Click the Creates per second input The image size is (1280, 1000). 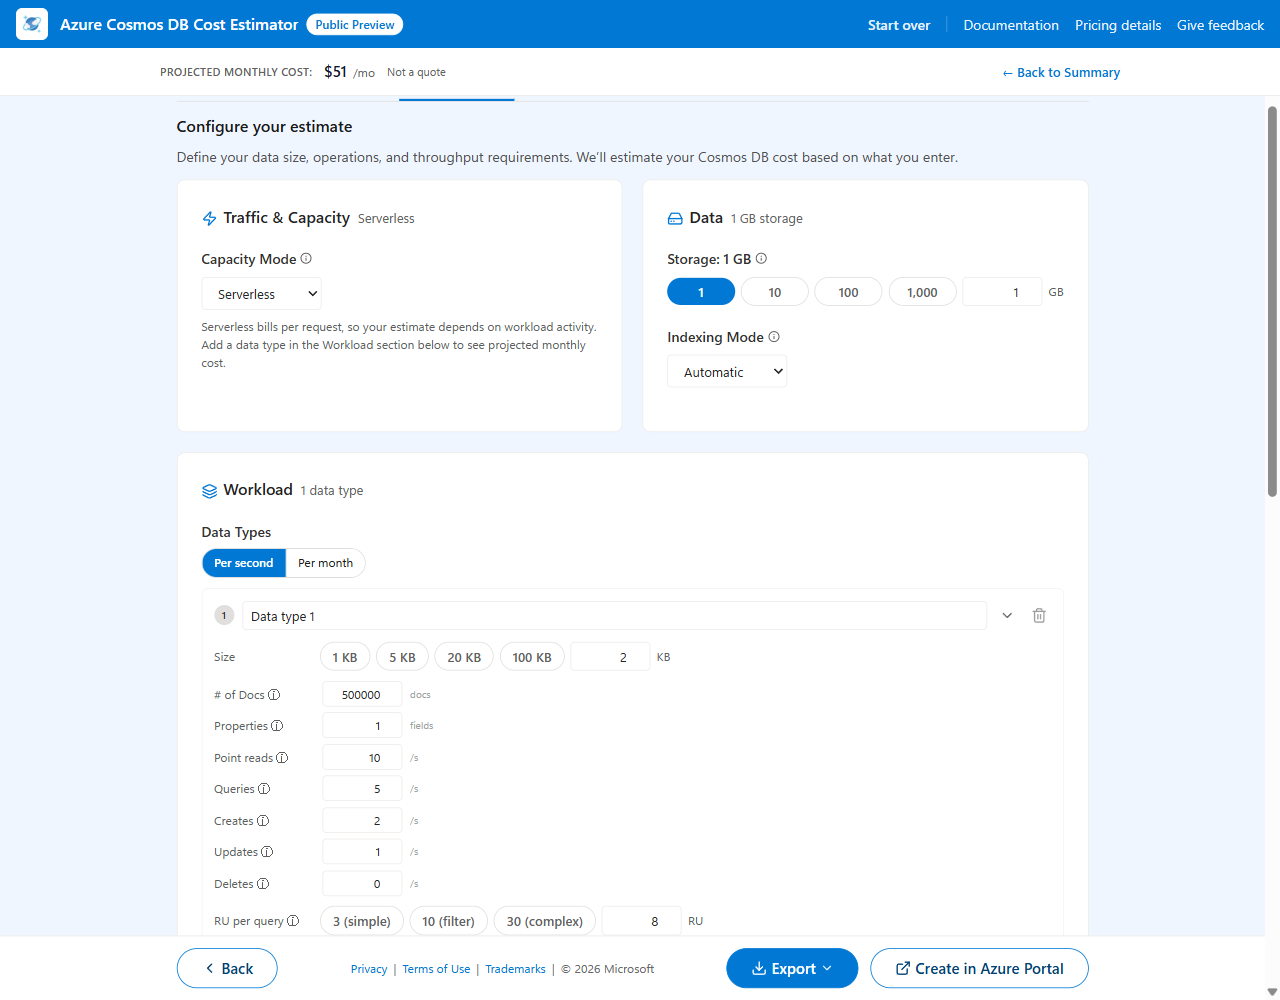(x=362, y=821)
